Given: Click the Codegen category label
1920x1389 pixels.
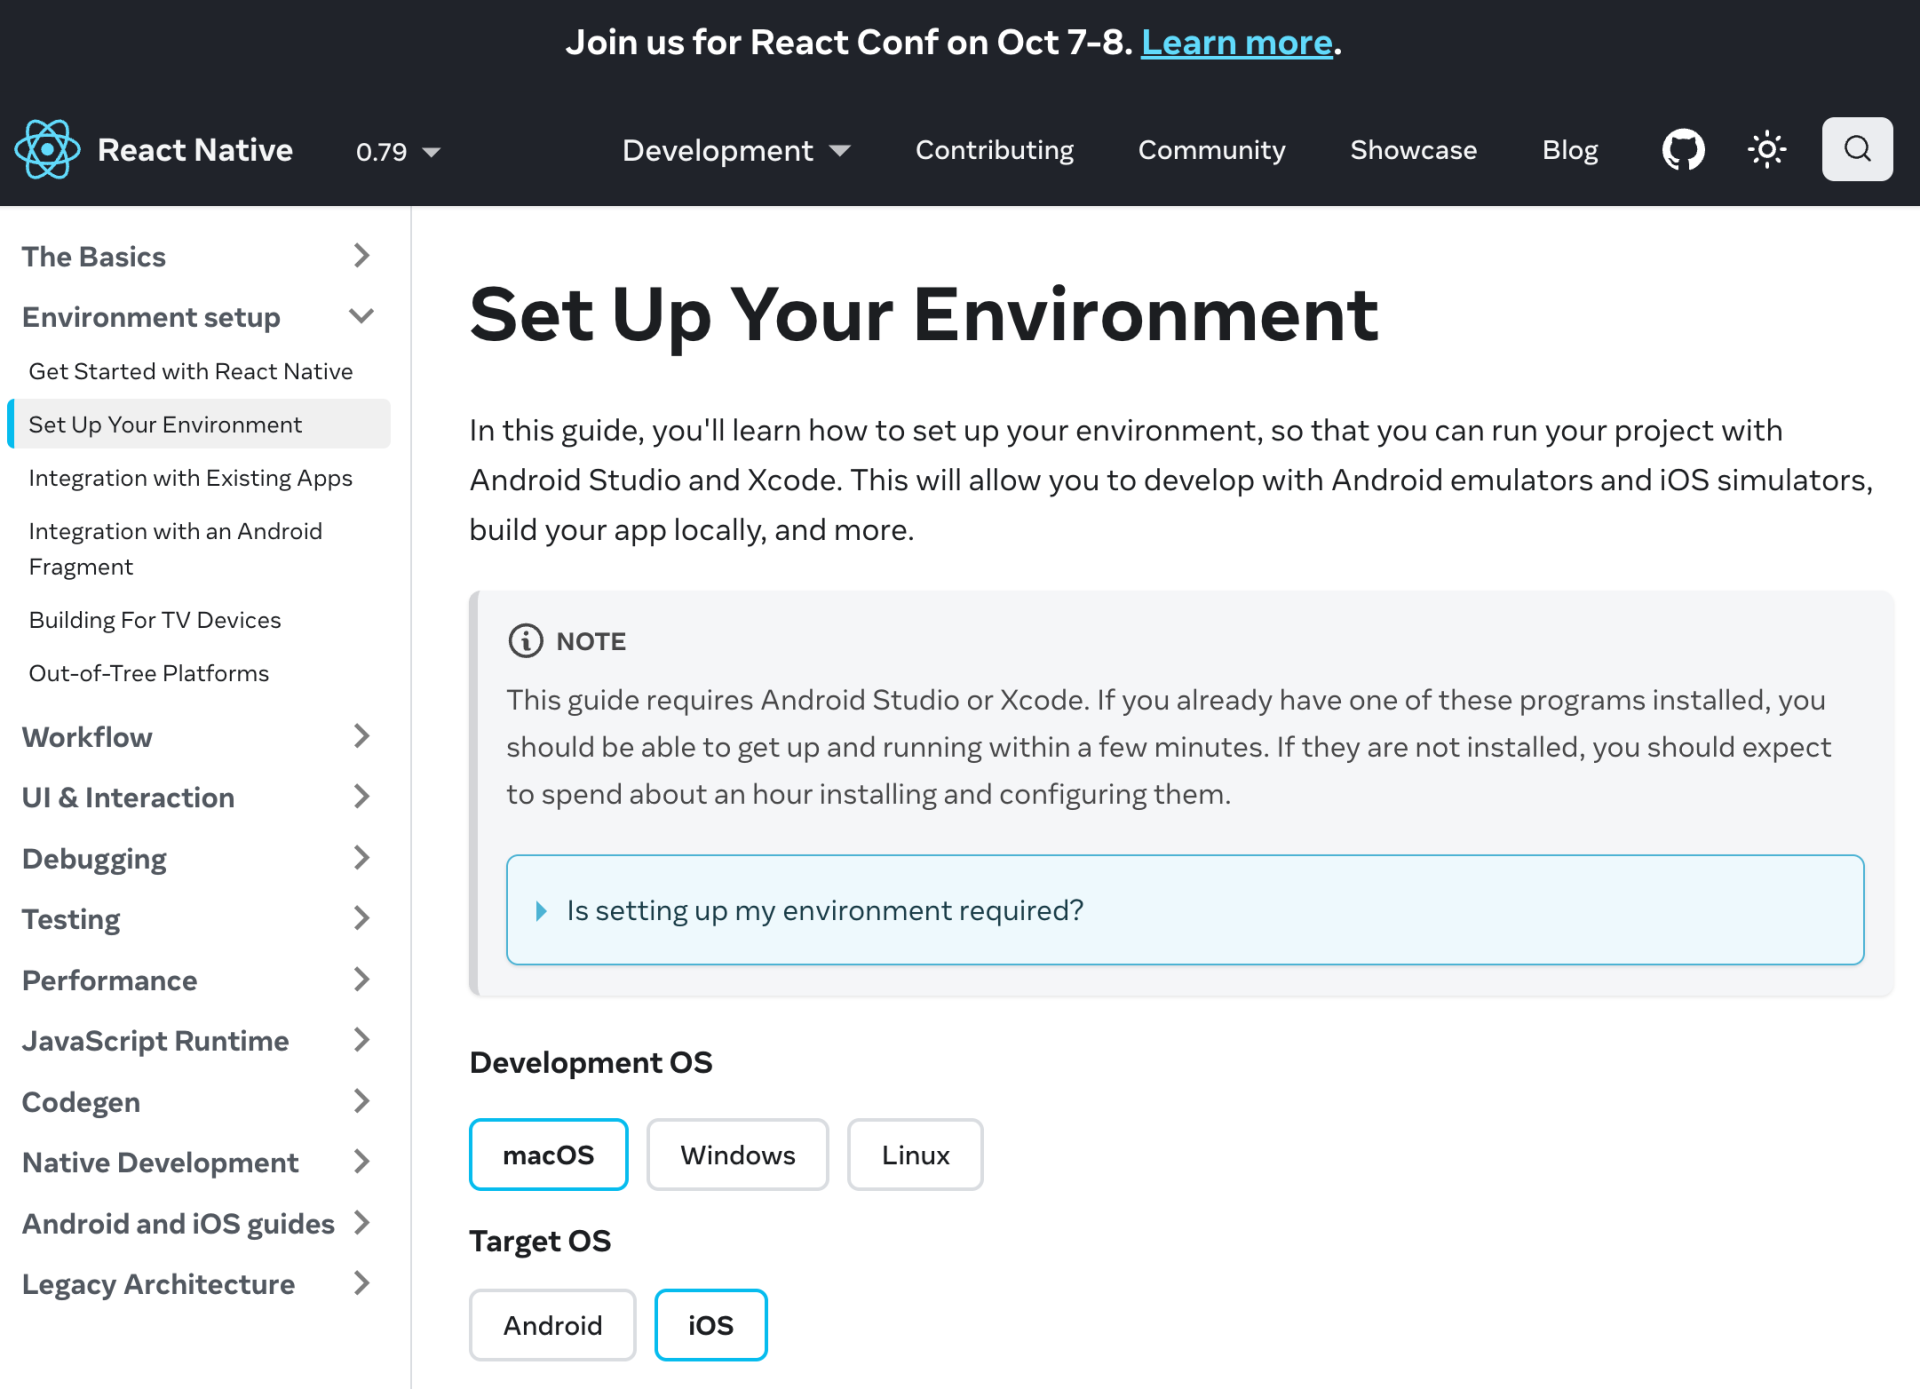Looking at the screenshot, I should [81, 1102].
